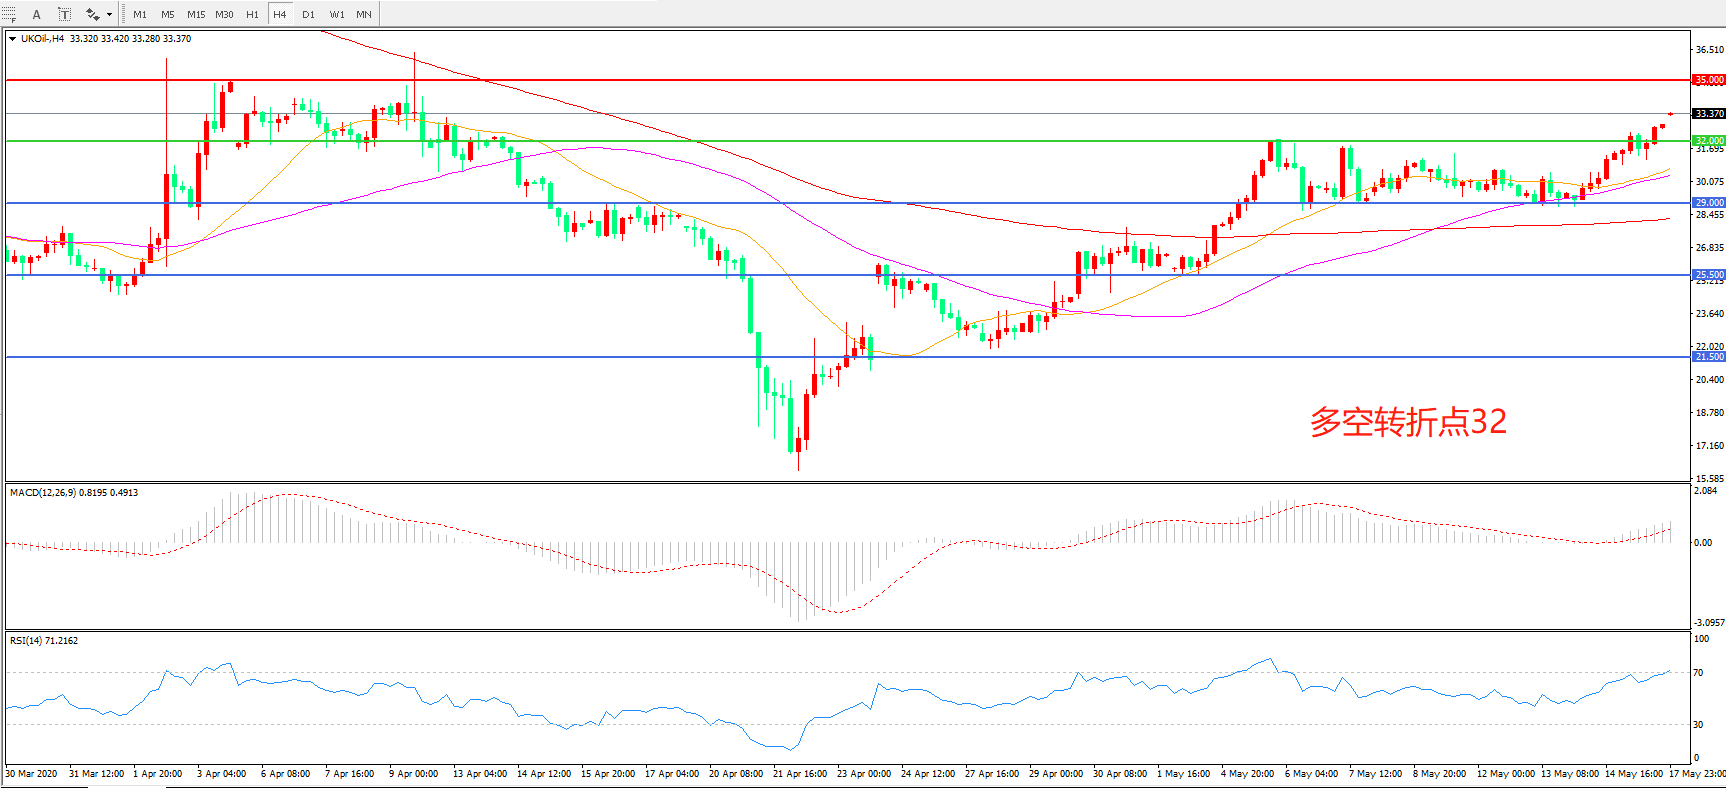Select the Fibonacci retracement tool icon

pos(9,14)
